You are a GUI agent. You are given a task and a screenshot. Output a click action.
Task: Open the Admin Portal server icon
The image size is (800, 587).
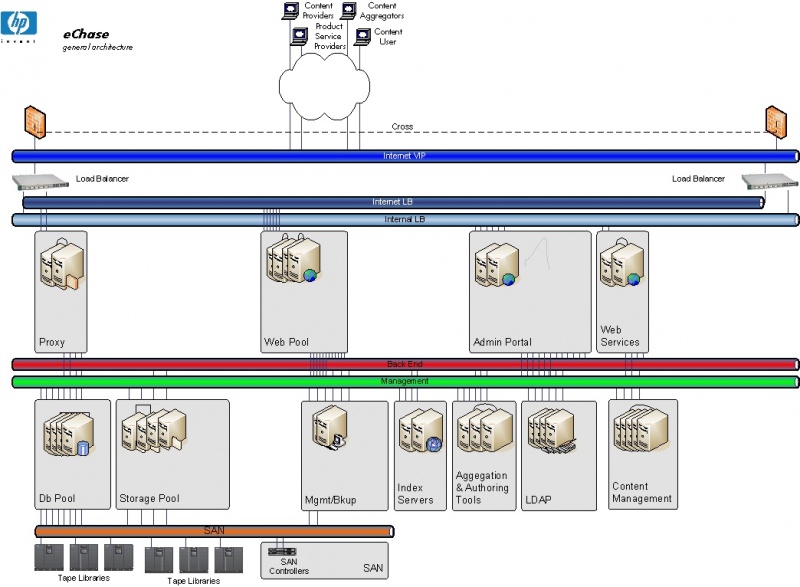pyautogui.click(x=495, y=265)
